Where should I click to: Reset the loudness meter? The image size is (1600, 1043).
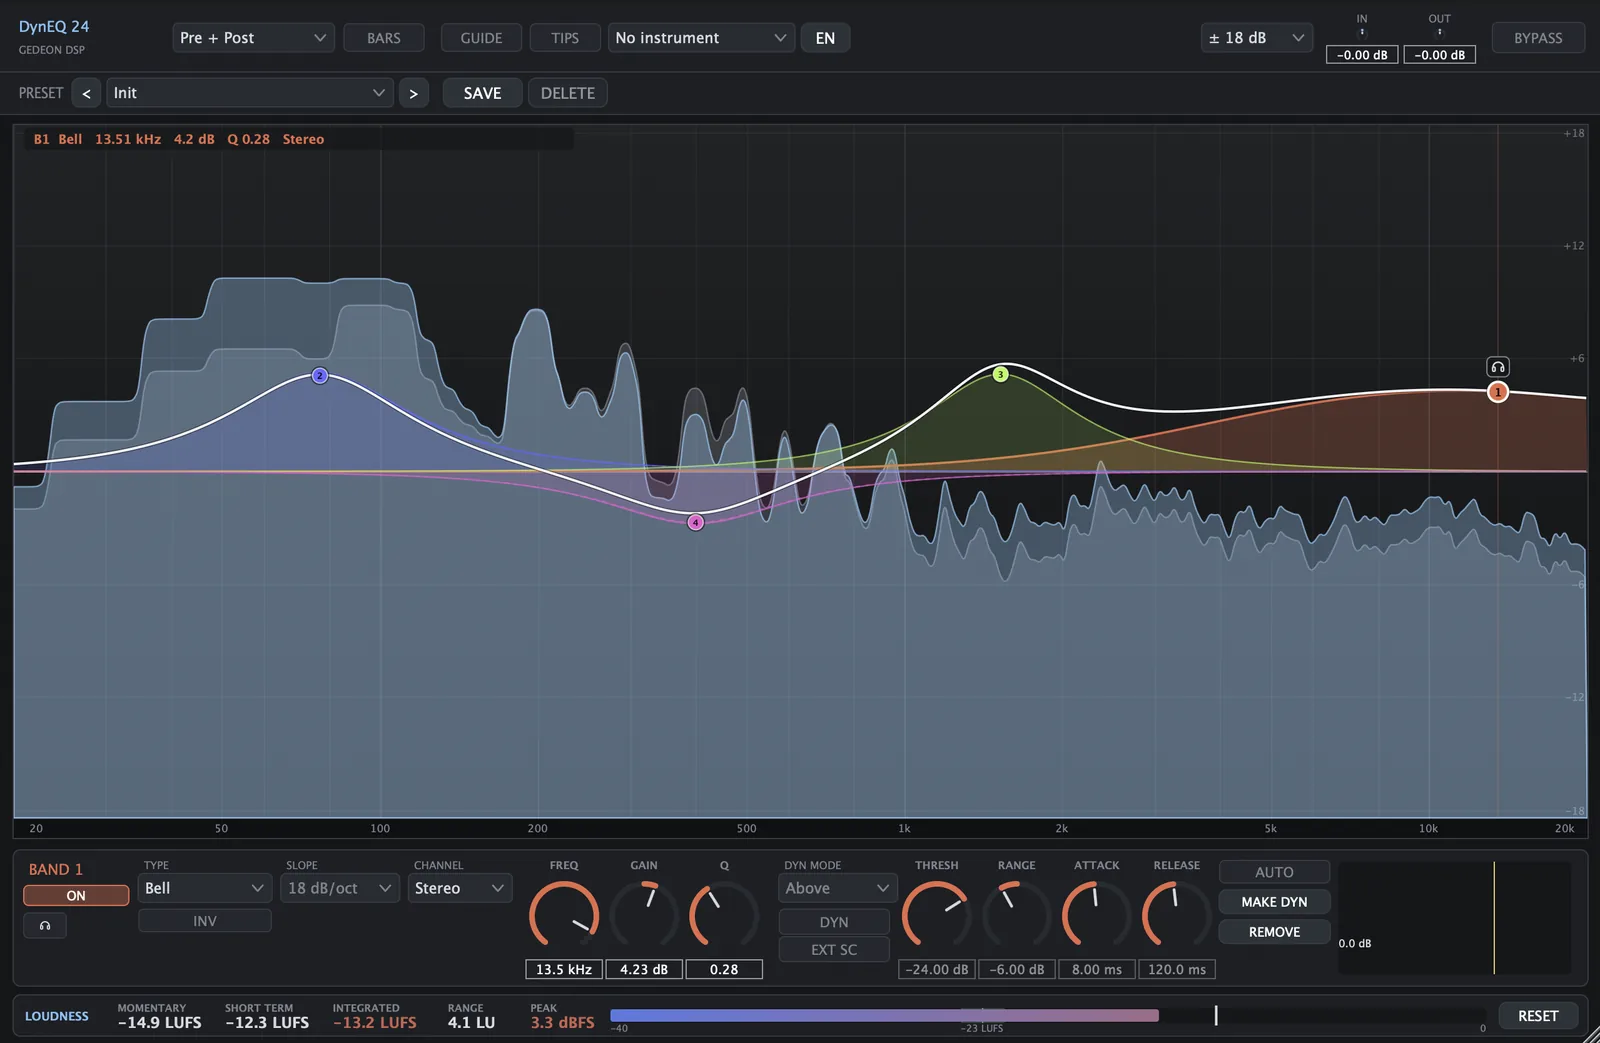[x=1538, y=1016]
